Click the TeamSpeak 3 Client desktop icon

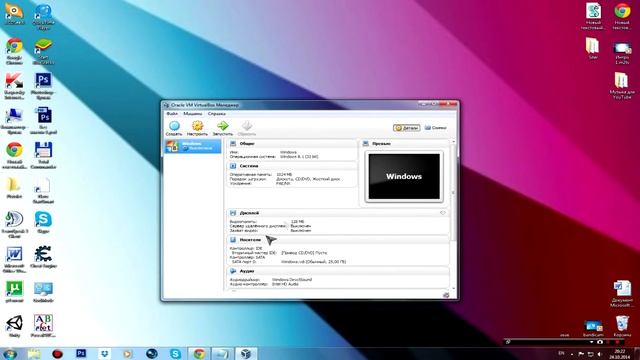pos(14,225)
